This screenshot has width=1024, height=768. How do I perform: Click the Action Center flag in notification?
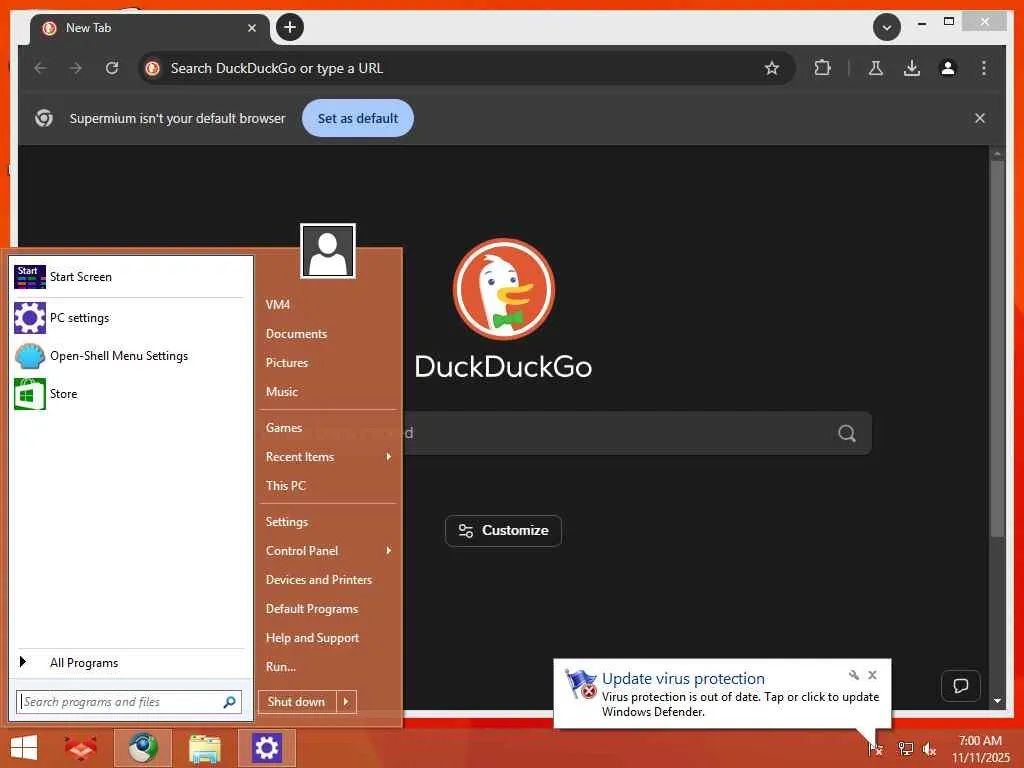[581, 684]
